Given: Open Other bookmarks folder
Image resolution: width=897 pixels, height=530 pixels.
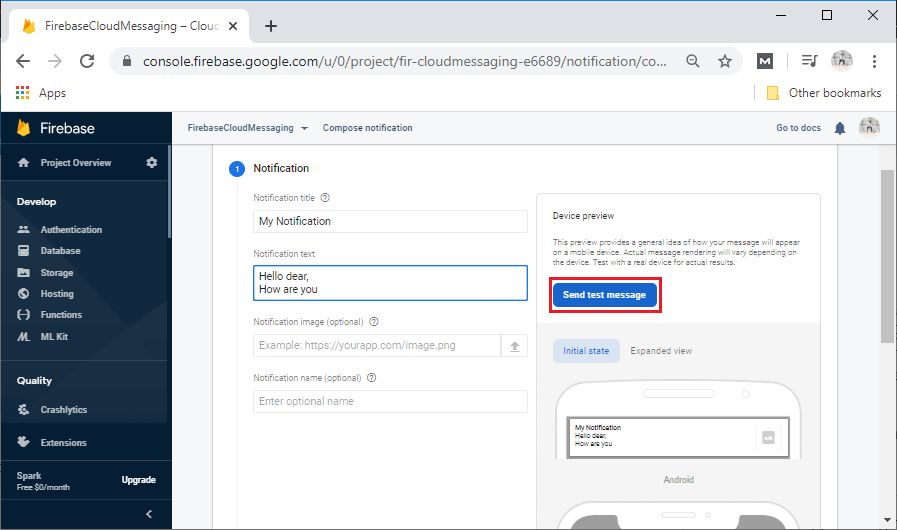Looking at the screenshot, I should [824, 93].
